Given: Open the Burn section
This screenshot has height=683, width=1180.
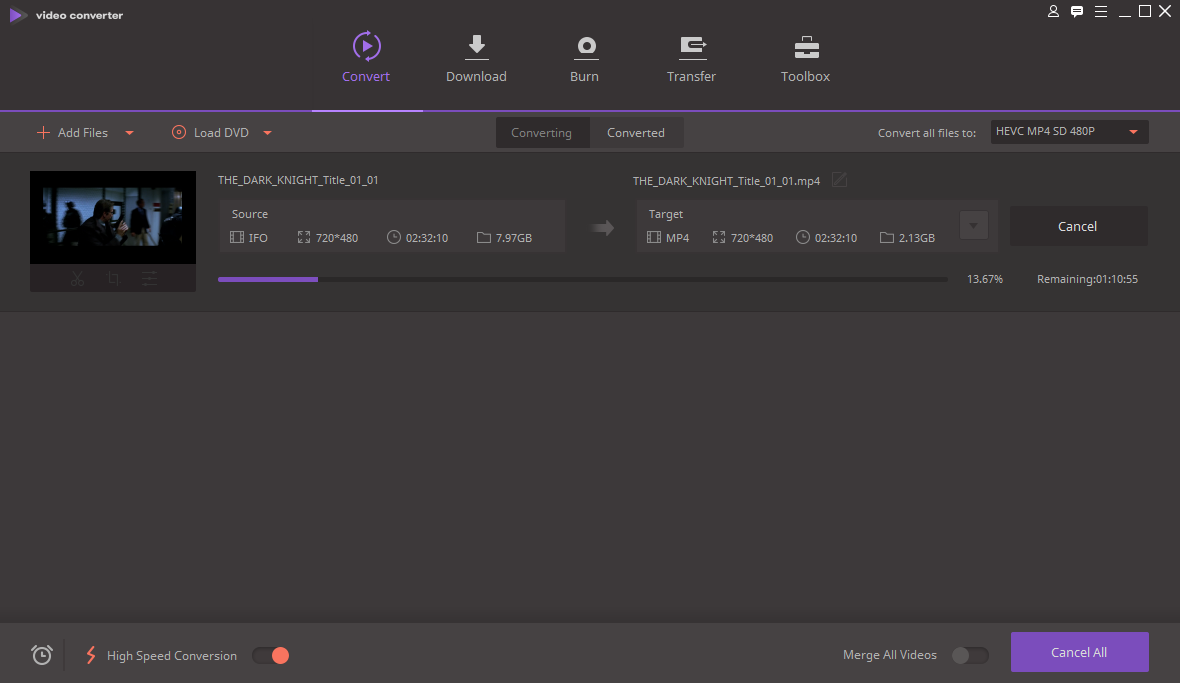Looking at the screenshot, I should [585, 57].
